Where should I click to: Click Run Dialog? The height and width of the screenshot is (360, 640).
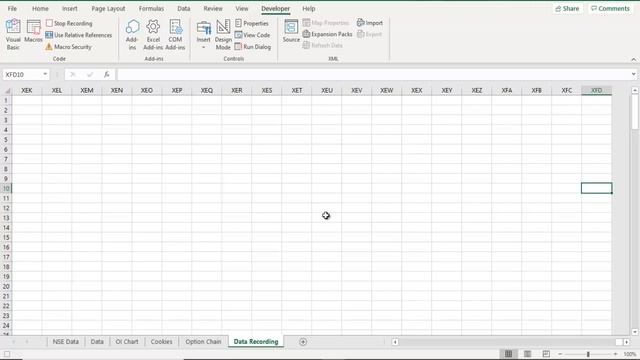coord(253,47)
